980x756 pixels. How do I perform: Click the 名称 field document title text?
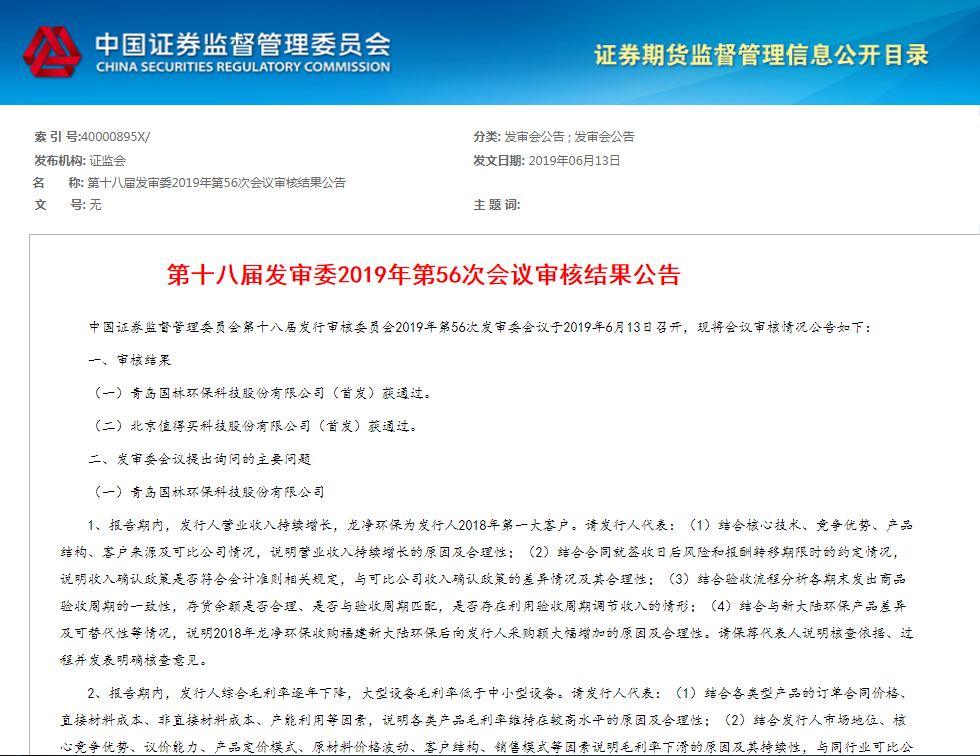[x=216, y=182]
